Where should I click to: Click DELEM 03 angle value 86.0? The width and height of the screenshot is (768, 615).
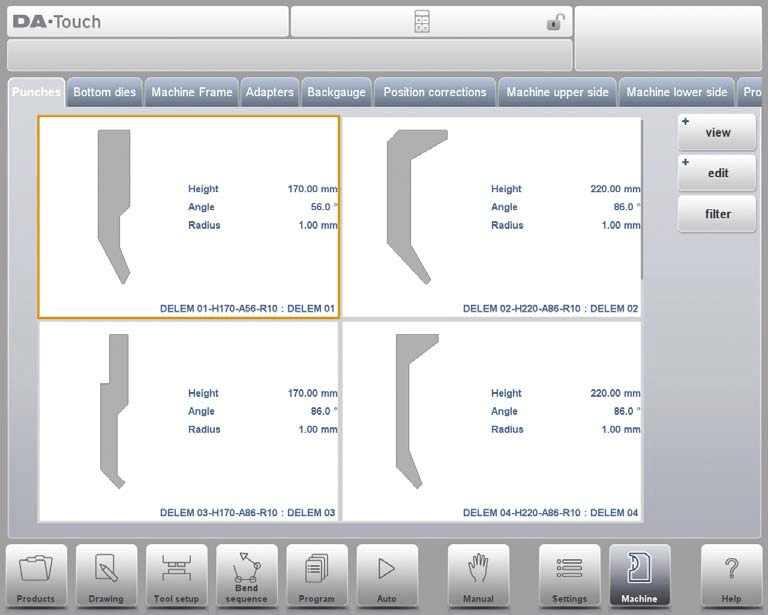(x=324, y=411)
